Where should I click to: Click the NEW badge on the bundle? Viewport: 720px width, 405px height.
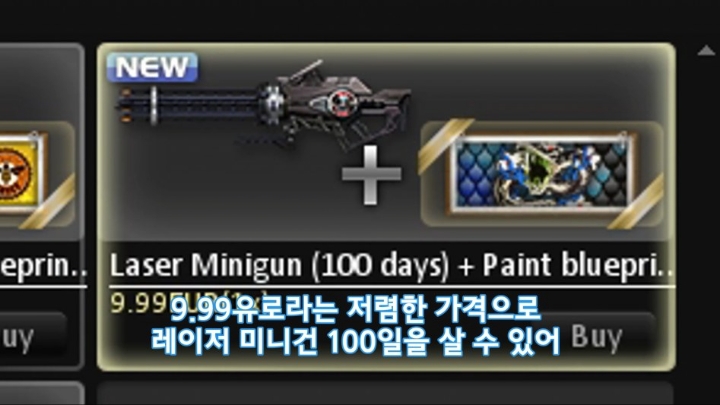pos(152,67)
